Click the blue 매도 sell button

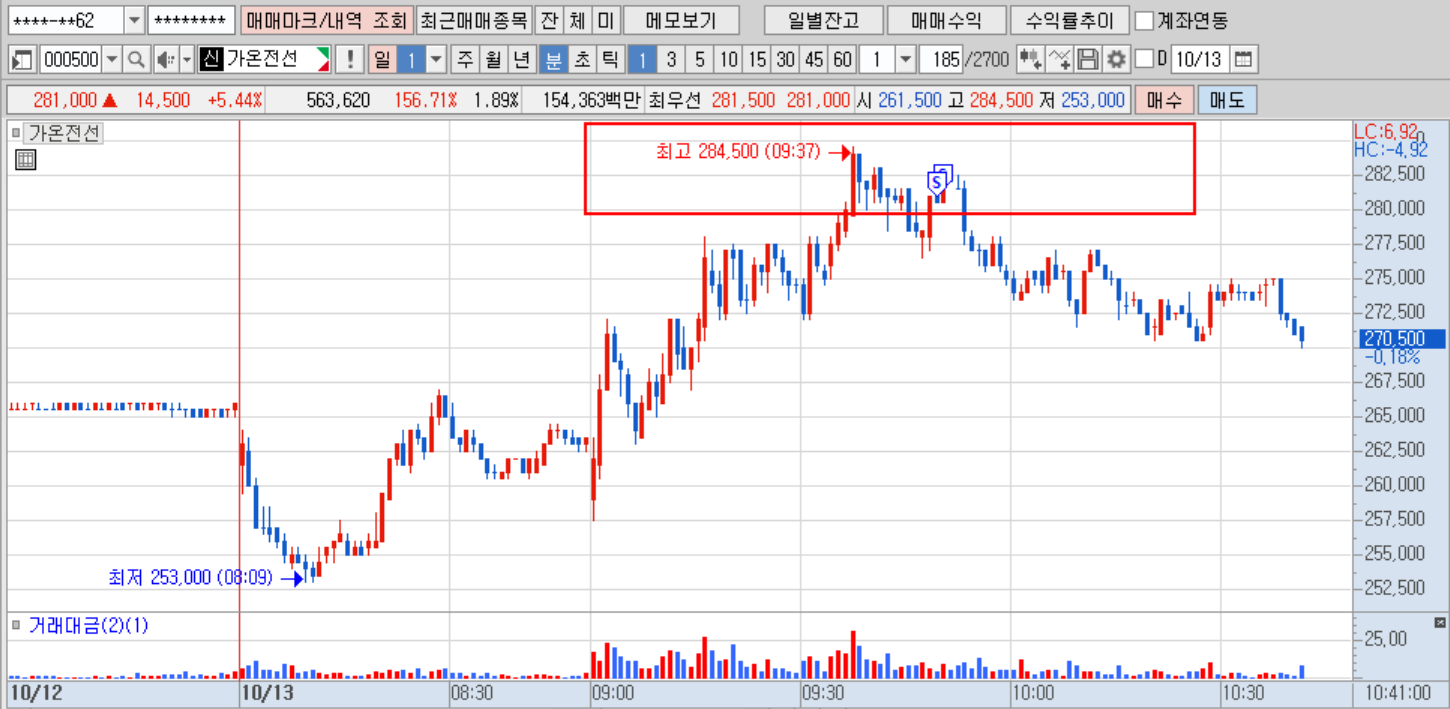pos(1226,100)
